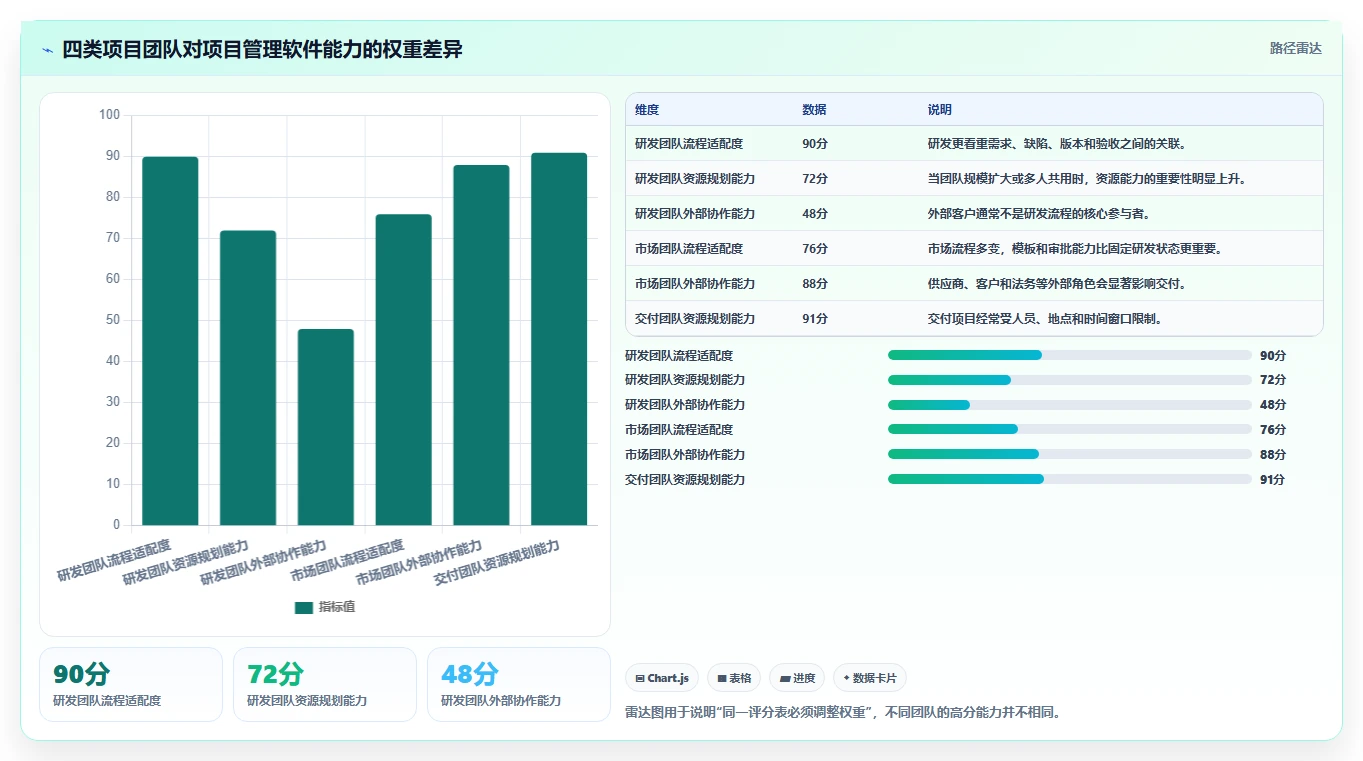Click the 72分 value in the table

click(x=815, y=179)
